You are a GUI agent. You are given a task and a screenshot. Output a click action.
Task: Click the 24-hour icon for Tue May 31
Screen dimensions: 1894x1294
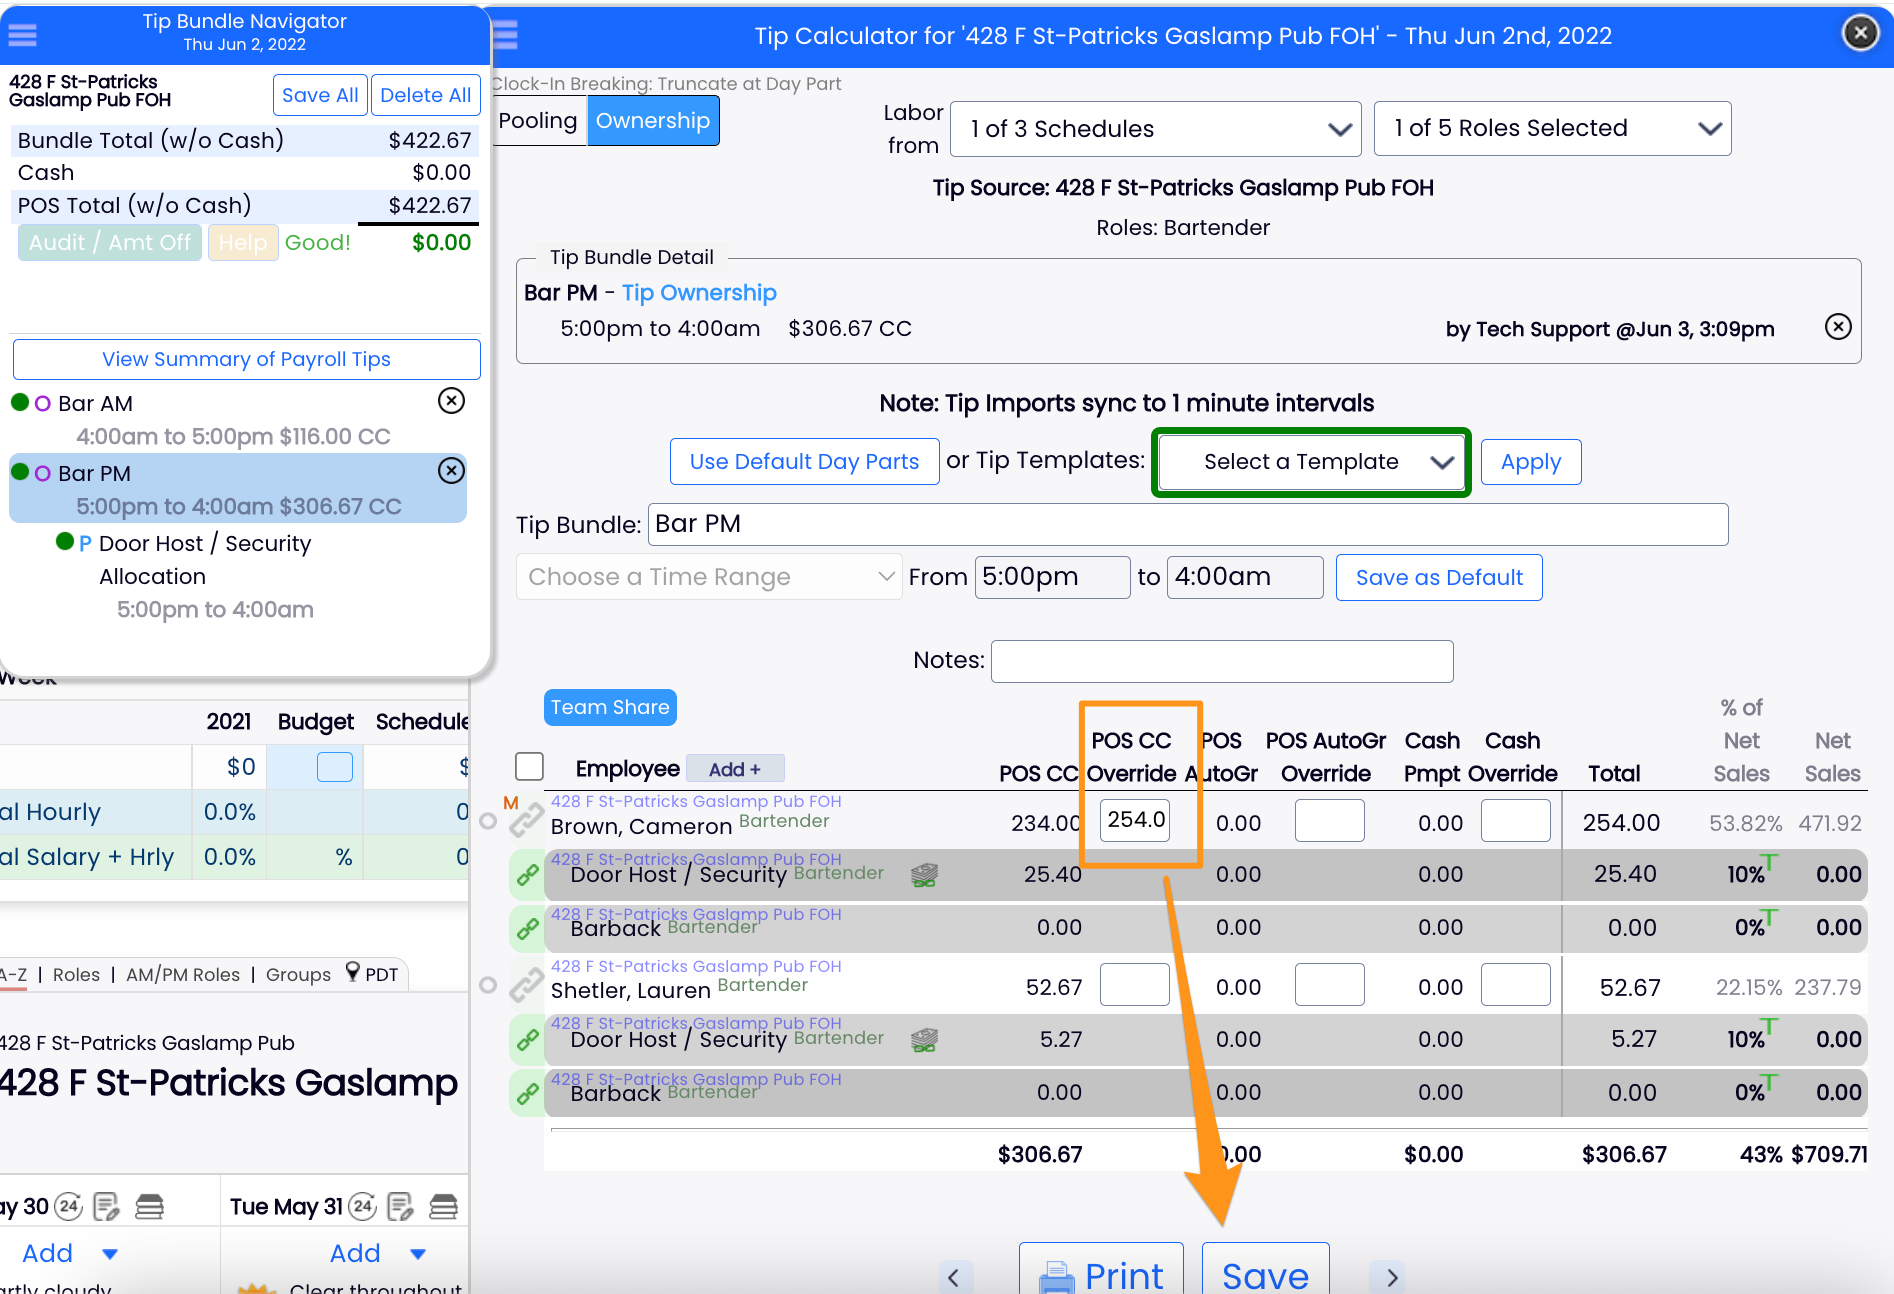click(x=362, y=1206)
